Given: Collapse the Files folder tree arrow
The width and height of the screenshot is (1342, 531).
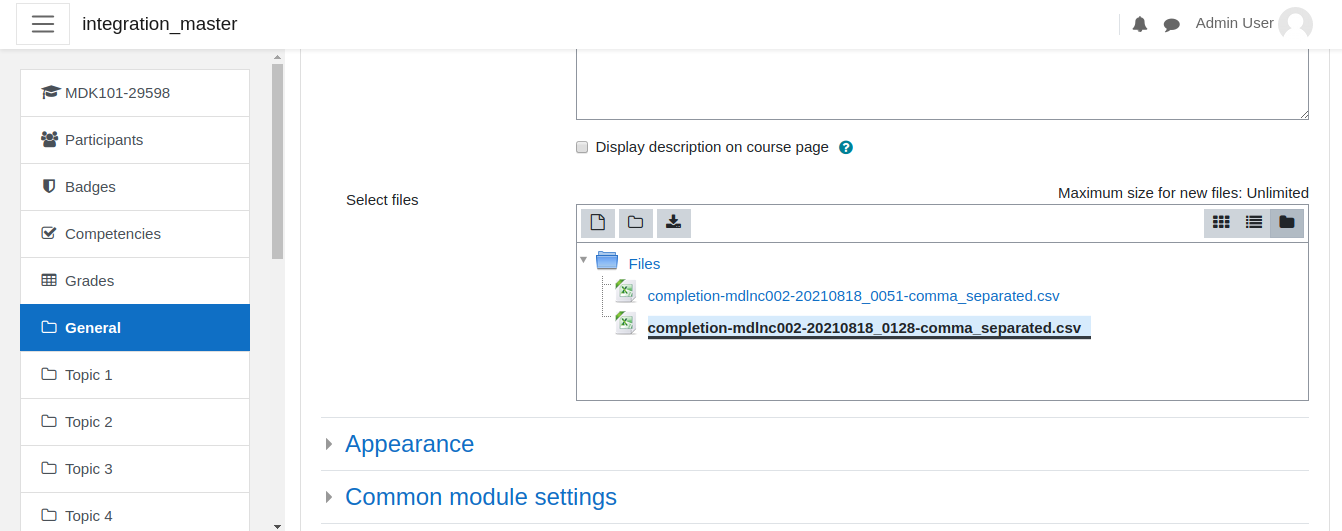Looking at the screenshot, I should point(583,260).
